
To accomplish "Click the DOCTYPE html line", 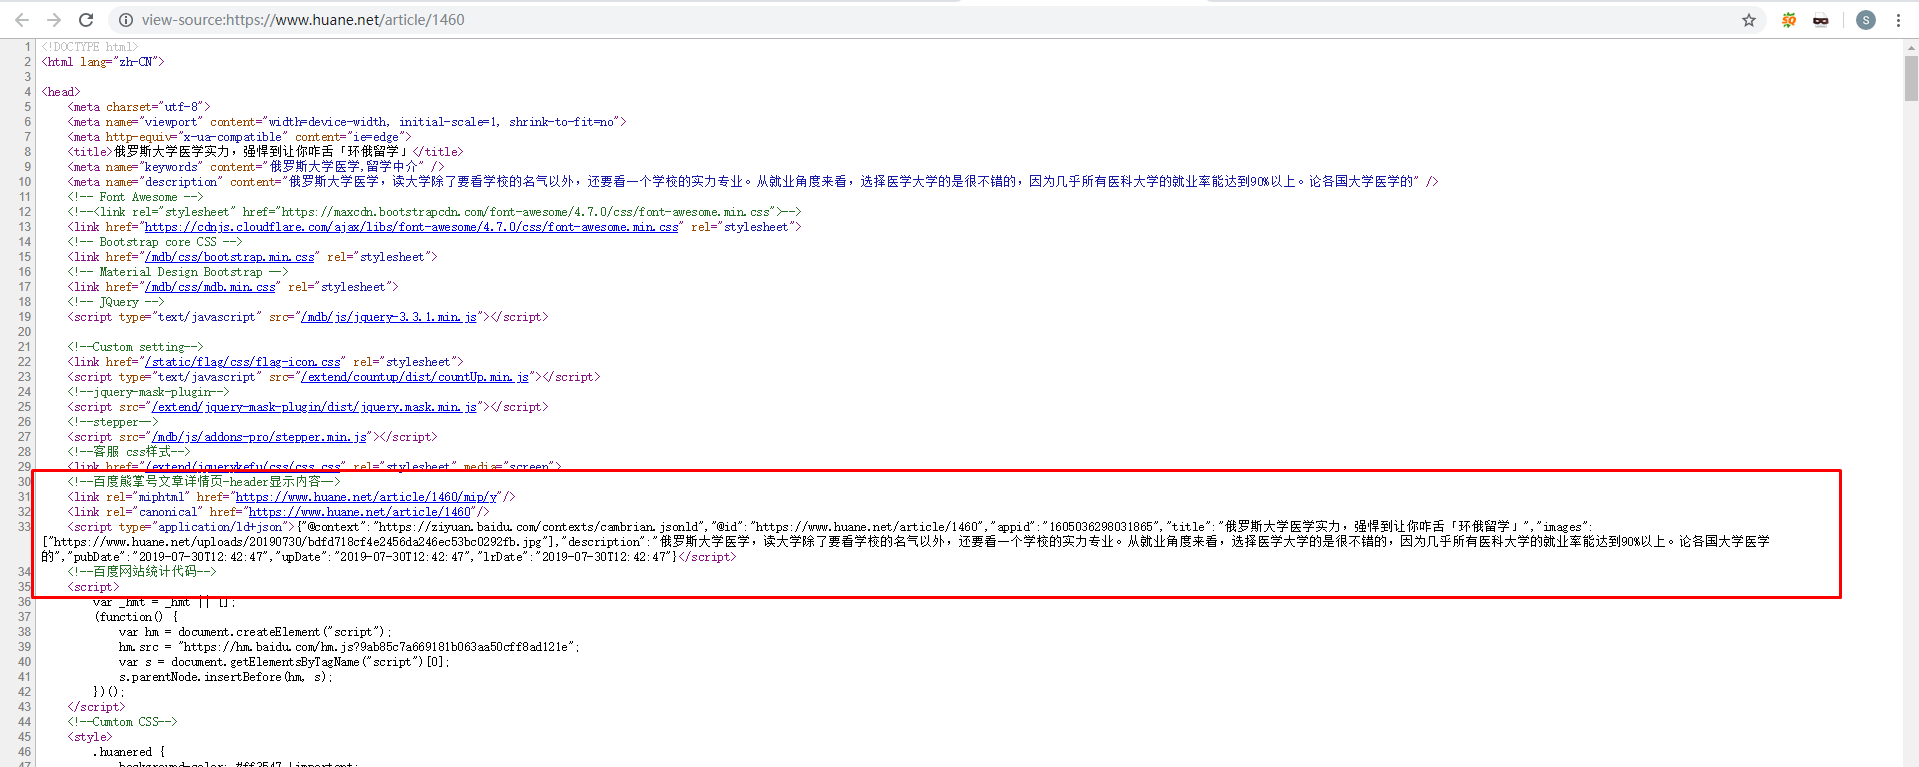I will click(x=90, y=47).
